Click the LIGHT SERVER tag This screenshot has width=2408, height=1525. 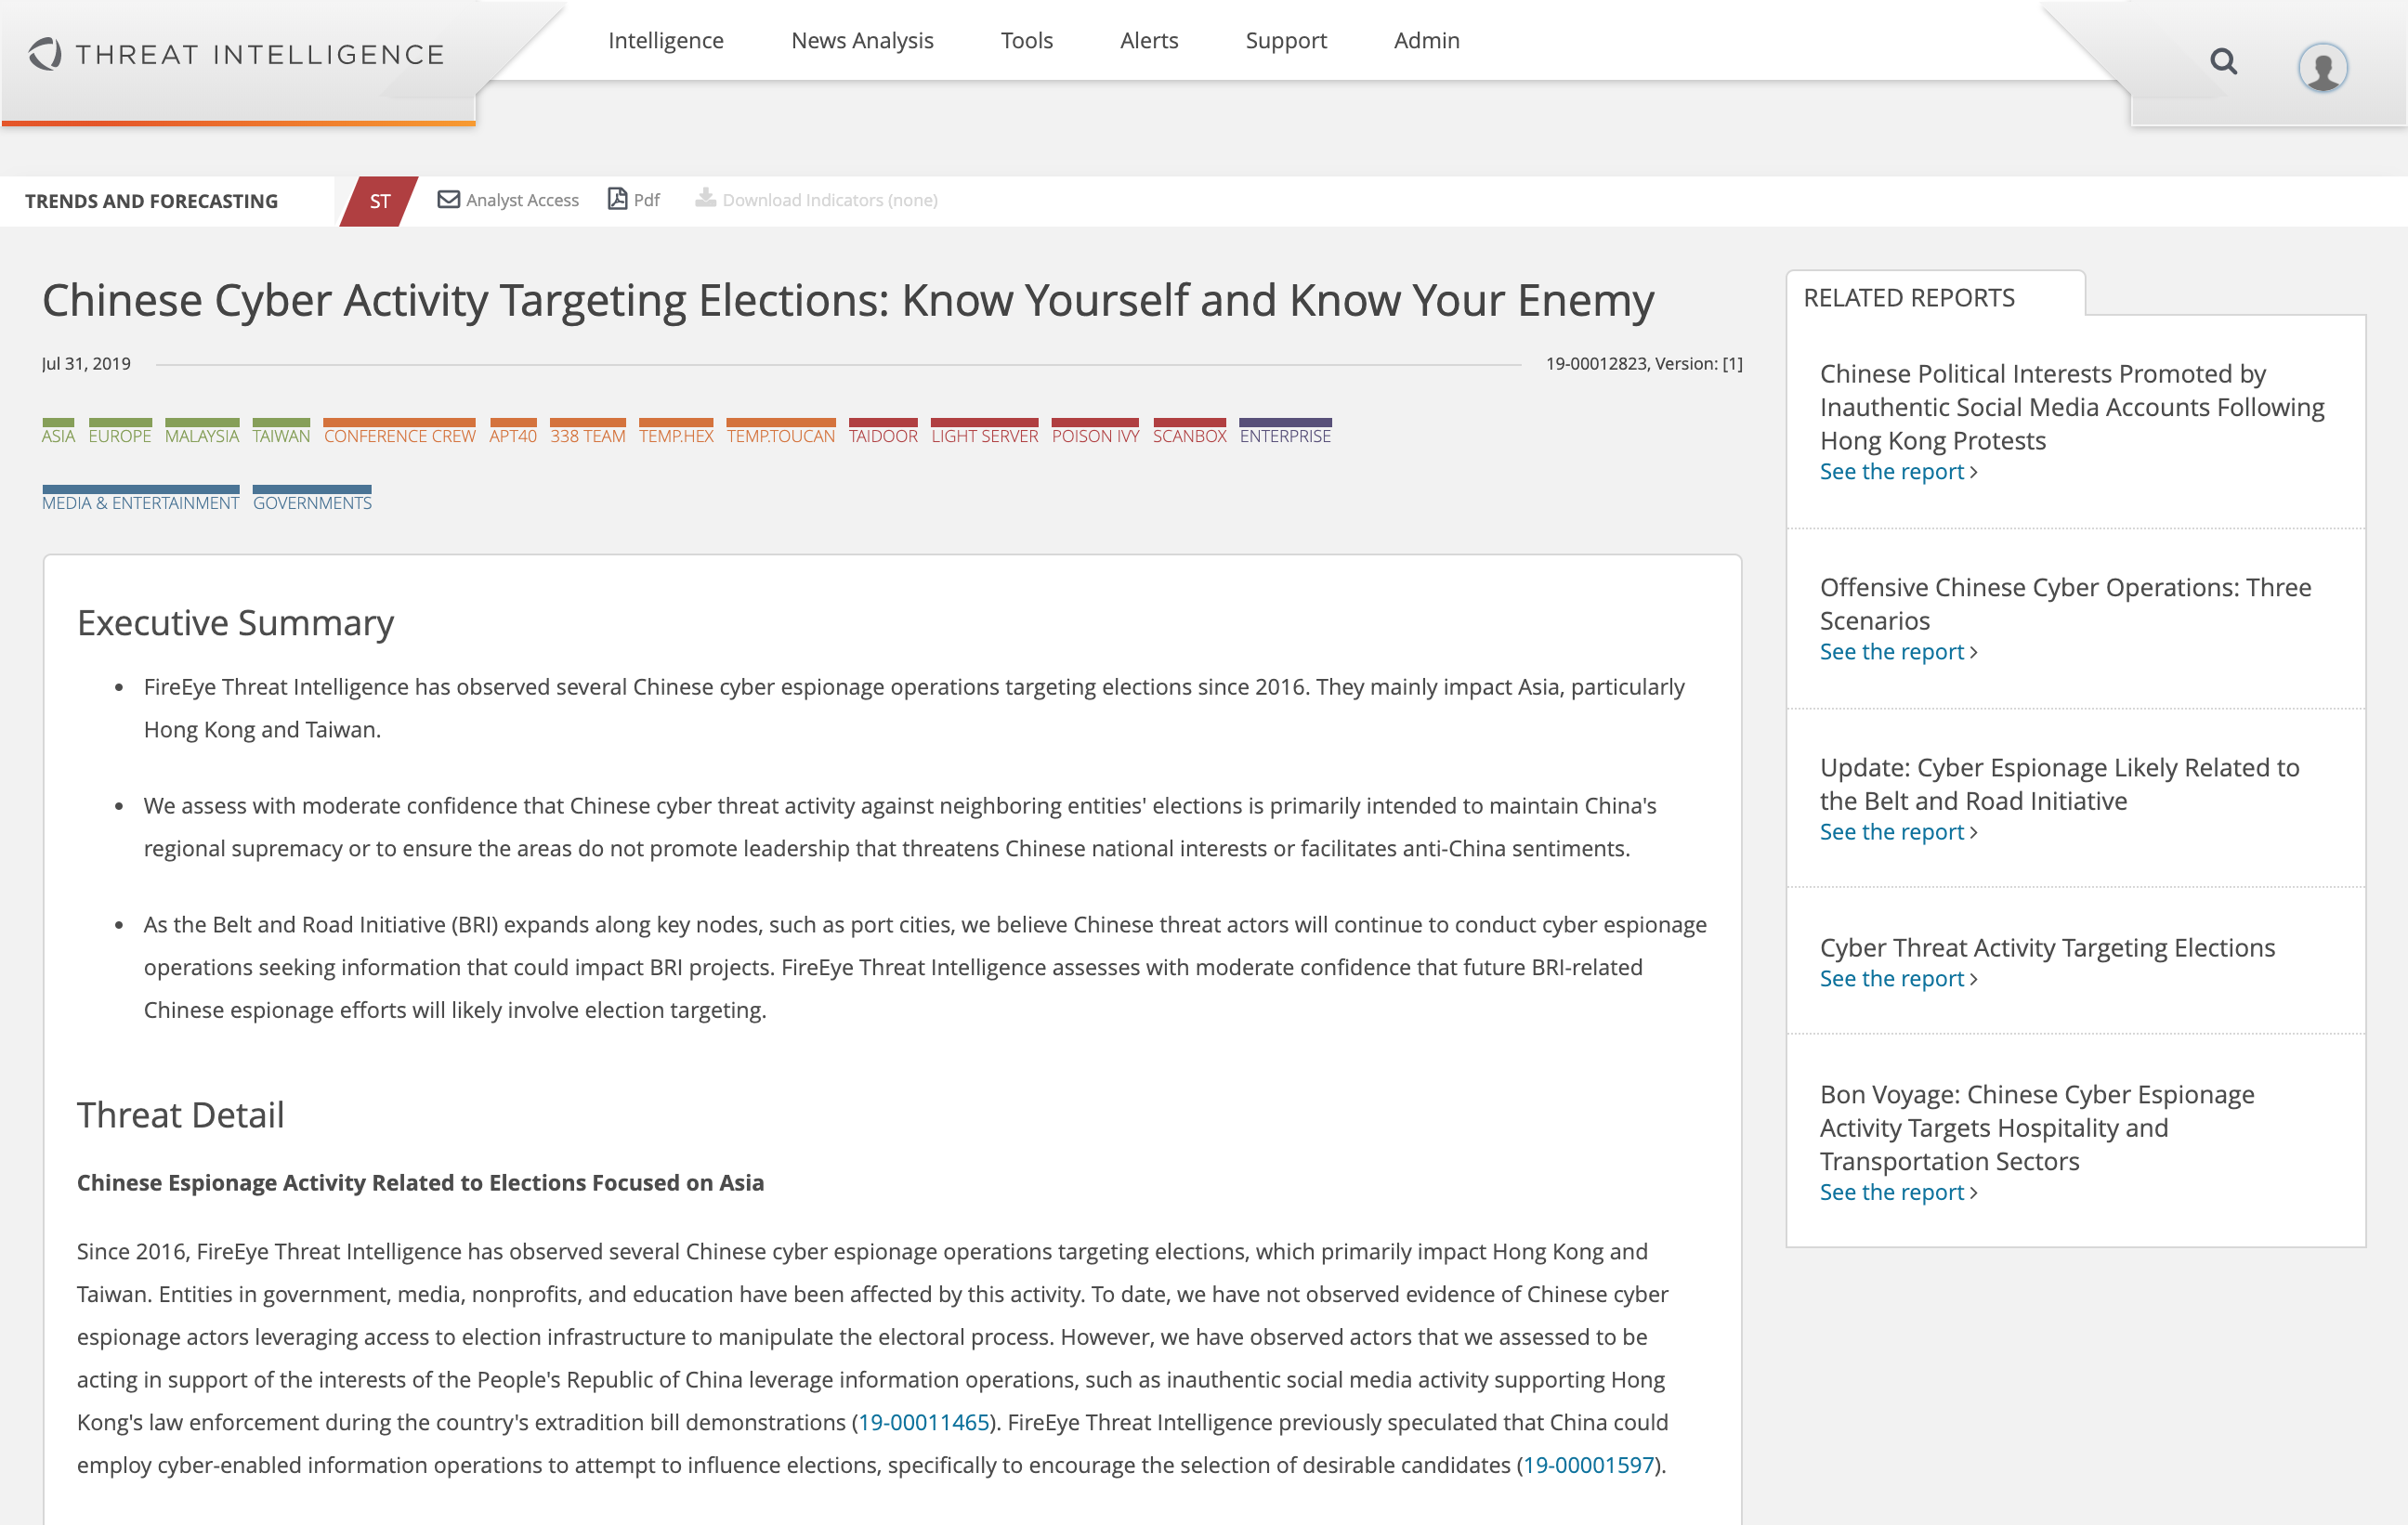point(985,432)
